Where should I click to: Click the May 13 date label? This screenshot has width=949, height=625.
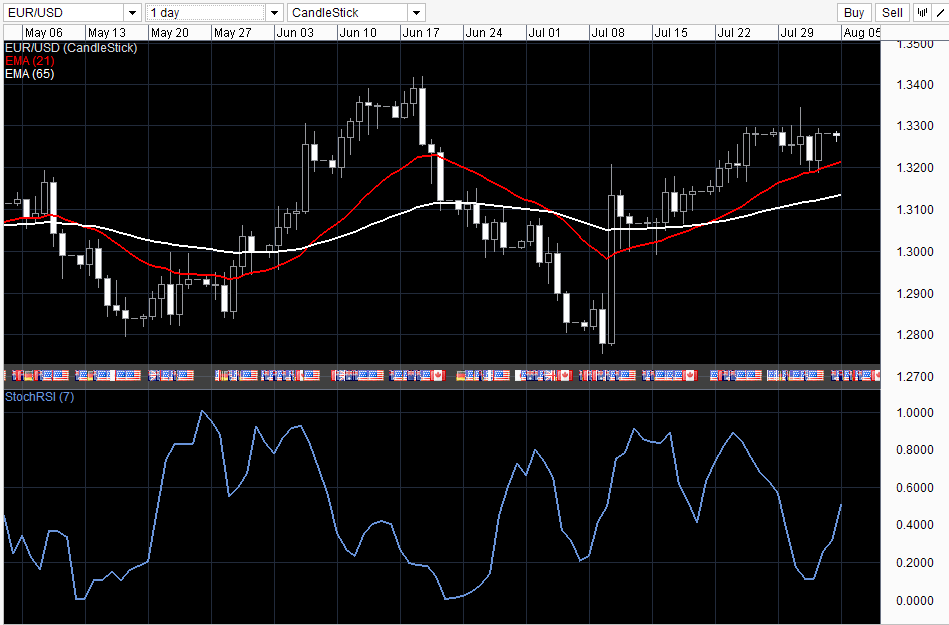click(107, 33)
